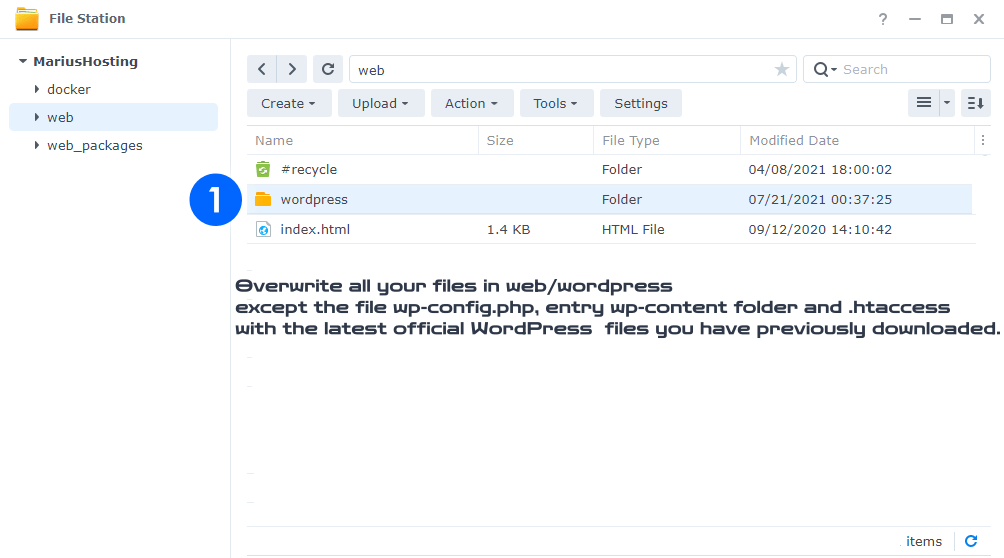The height and width of the screenshot is (558, 1004).
Task: Click the HTML File type cell
Action: (633, 229)
